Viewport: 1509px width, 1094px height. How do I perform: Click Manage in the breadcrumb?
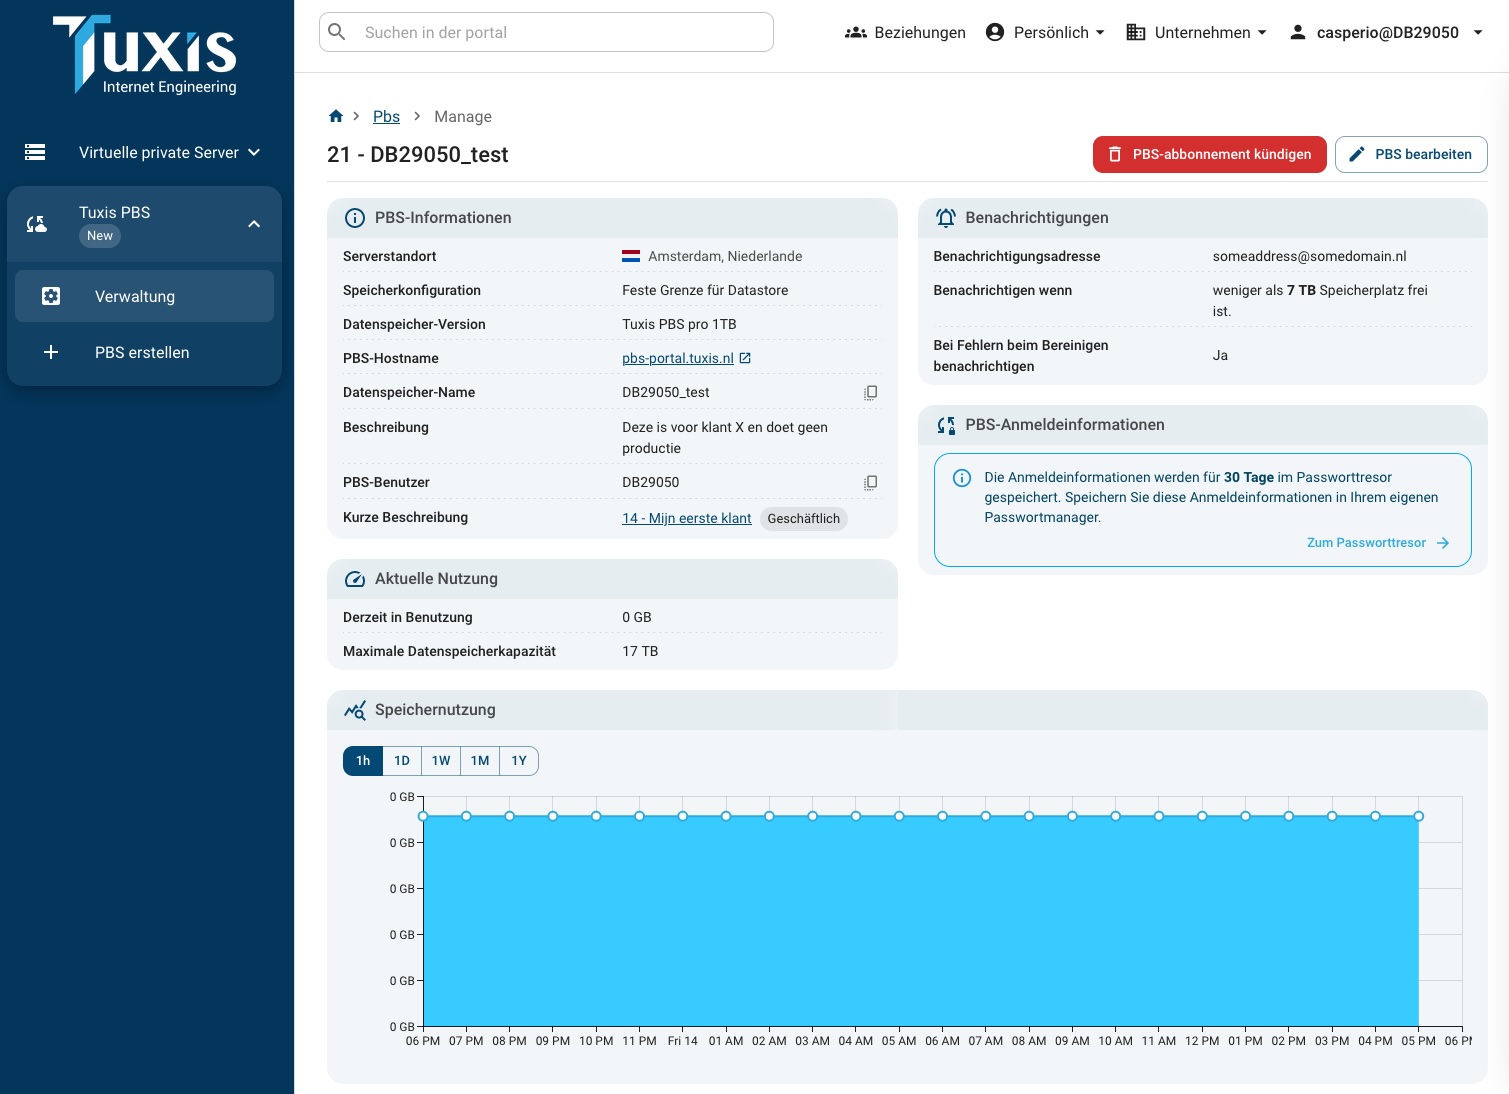(463, 116)
